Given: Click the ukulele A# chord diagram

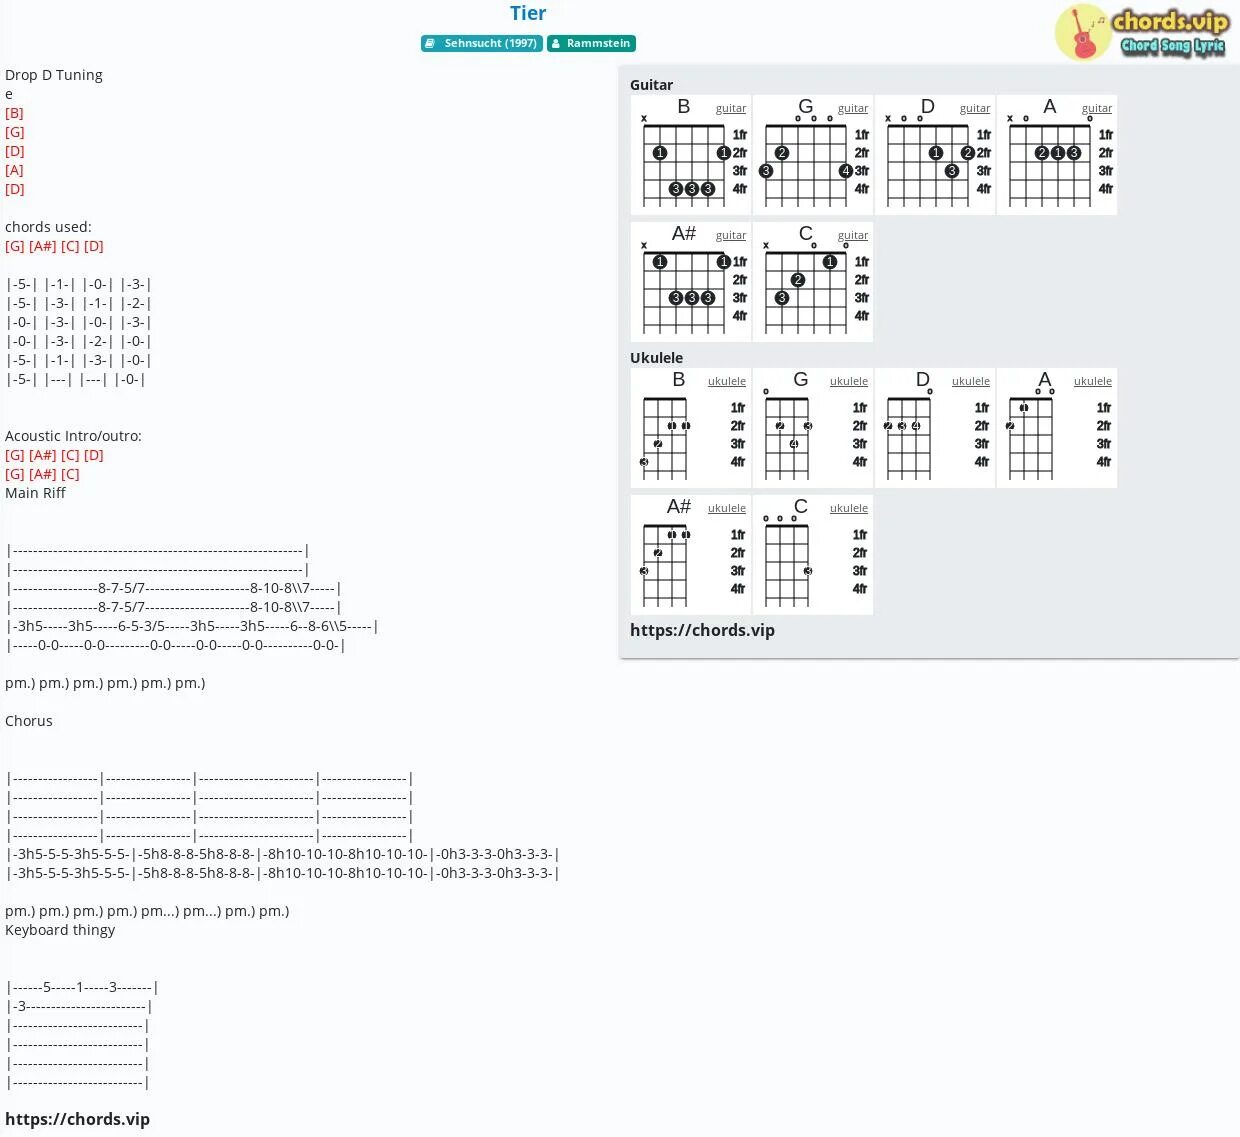Looking at the screenshot, I should (691, 555).
